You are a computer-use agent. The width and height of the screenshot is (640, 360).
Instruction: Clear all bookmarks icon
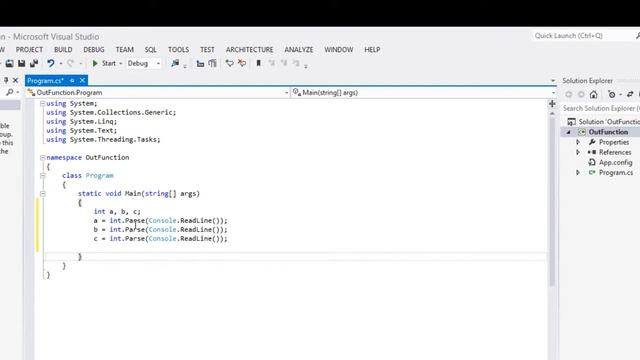296,63
